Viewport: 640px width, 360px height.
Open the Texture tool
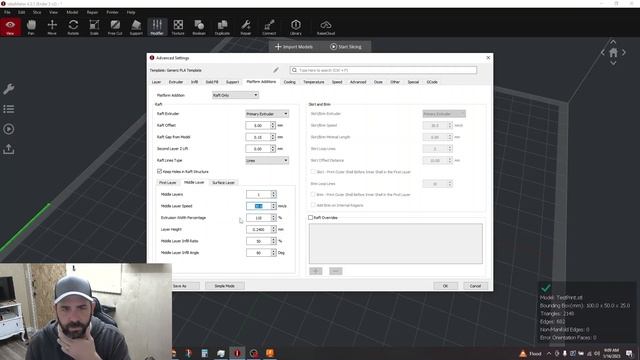(178, 27)
